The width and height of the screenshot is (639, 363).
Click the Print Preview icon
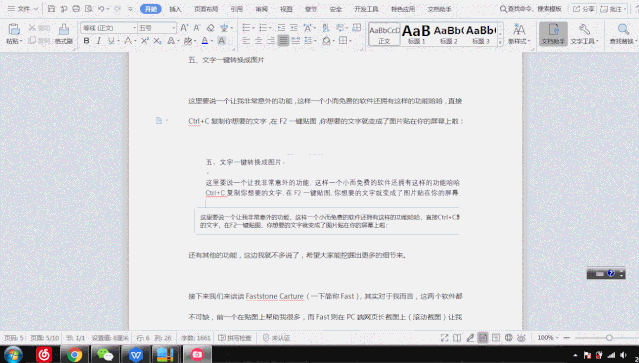click(88, 9)
